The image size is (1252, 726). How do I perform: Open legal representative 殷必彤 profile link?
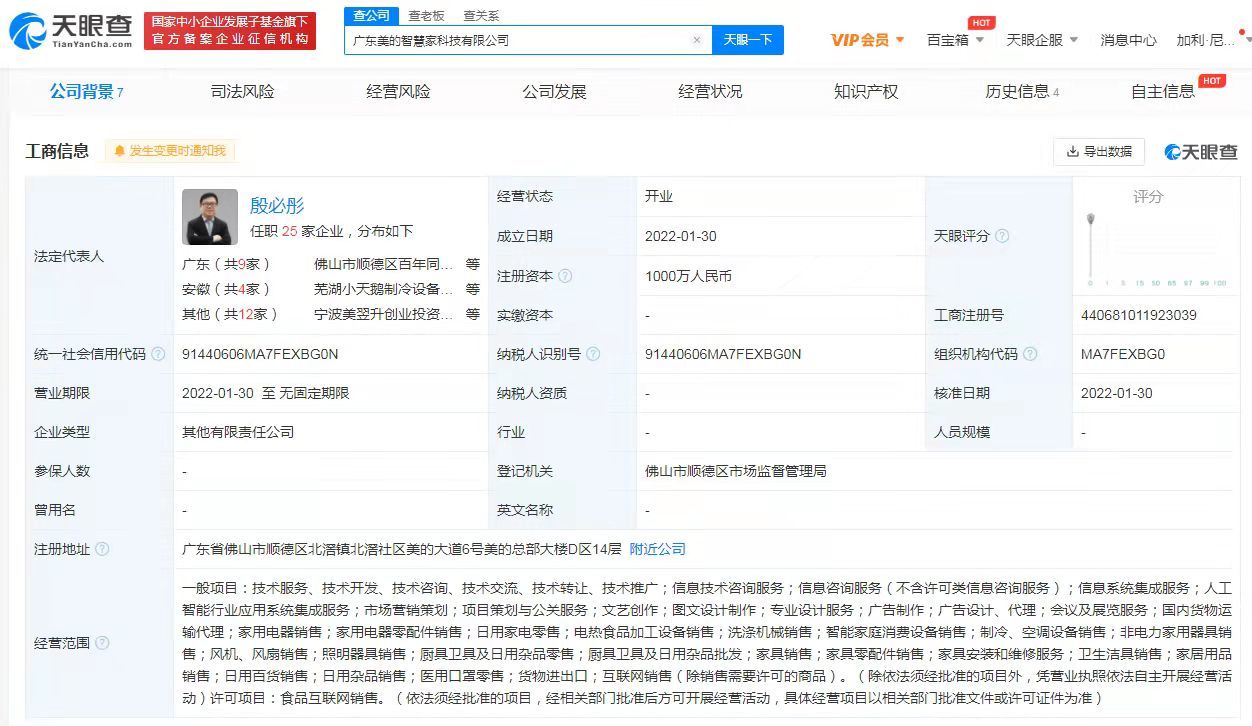pos(277,206)
